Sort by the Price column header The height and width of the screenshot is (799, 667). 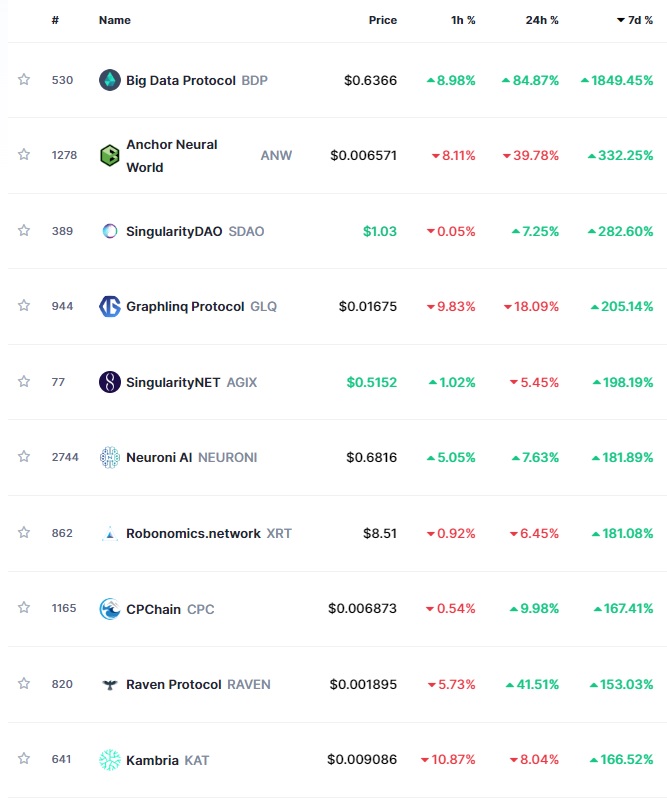tap(383, 20)
